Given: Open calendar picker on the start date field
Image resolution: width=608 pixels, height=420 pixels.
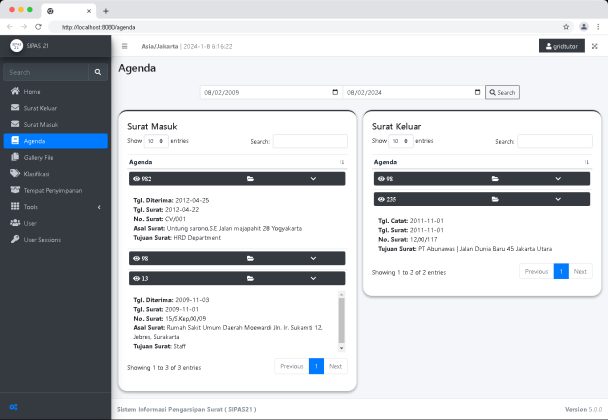Looking at the screenshot, I should tap(334, 93).
